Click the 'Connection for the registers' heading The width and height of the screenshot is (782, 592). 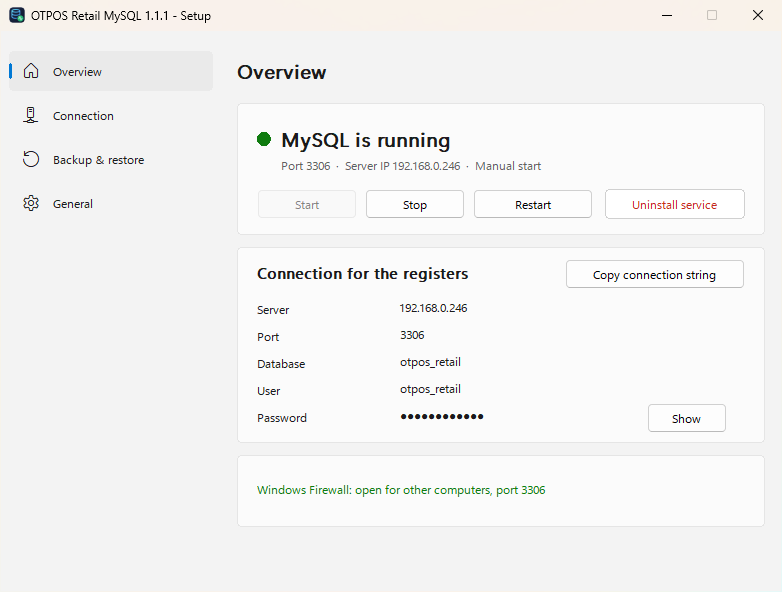click(363, 274)
